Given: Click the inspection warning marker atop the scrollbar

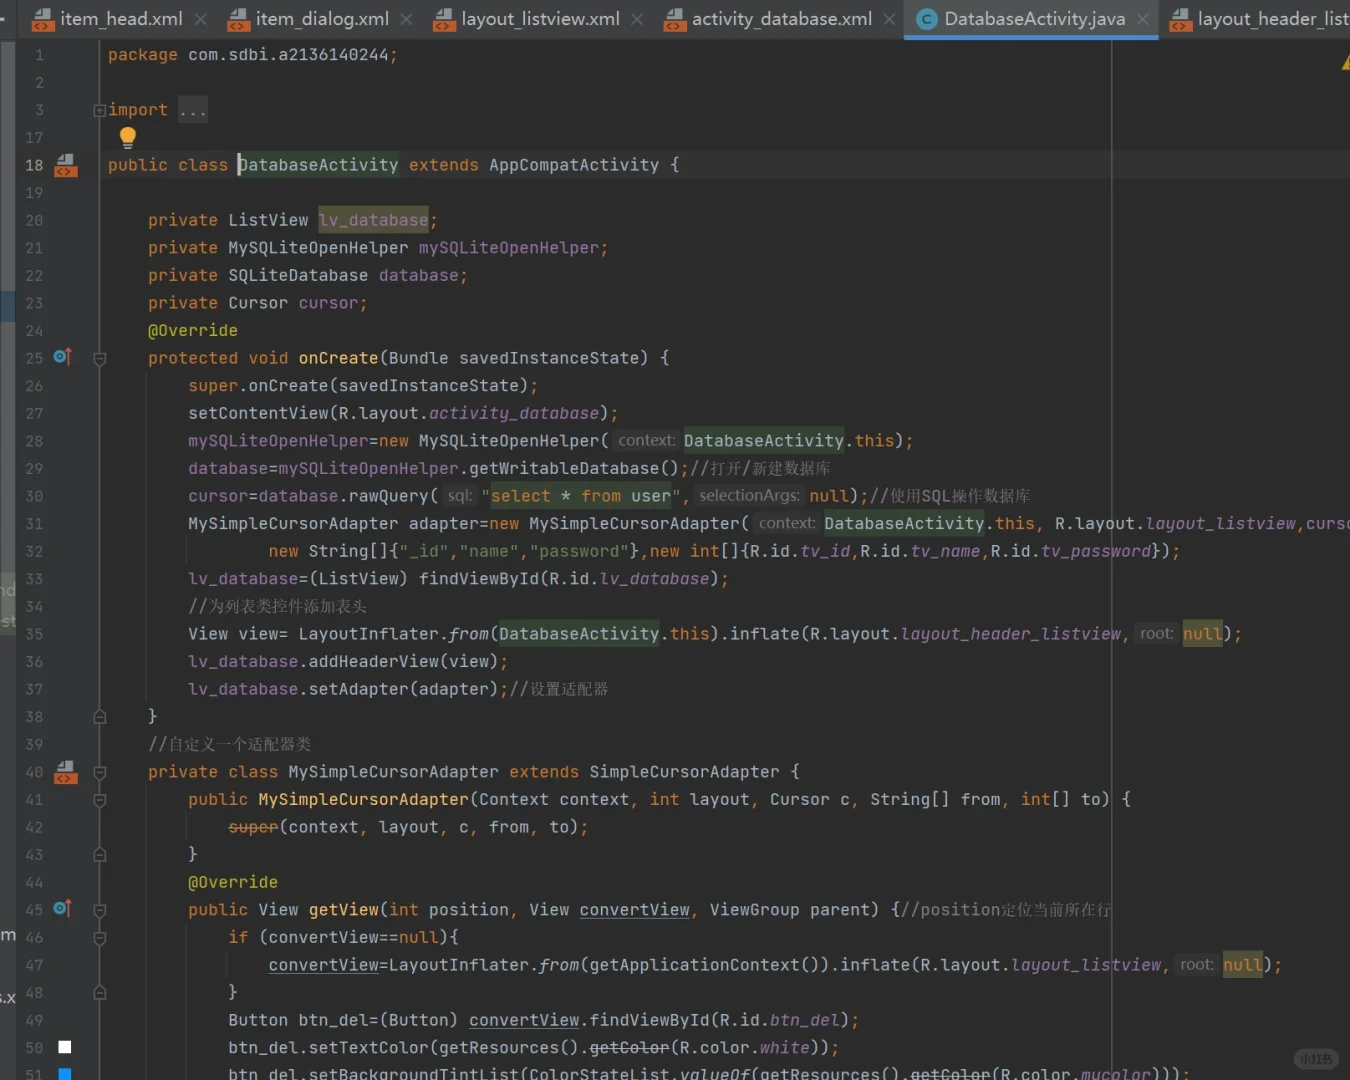Looking at the screenshot, I should (x=1345, y=62).
